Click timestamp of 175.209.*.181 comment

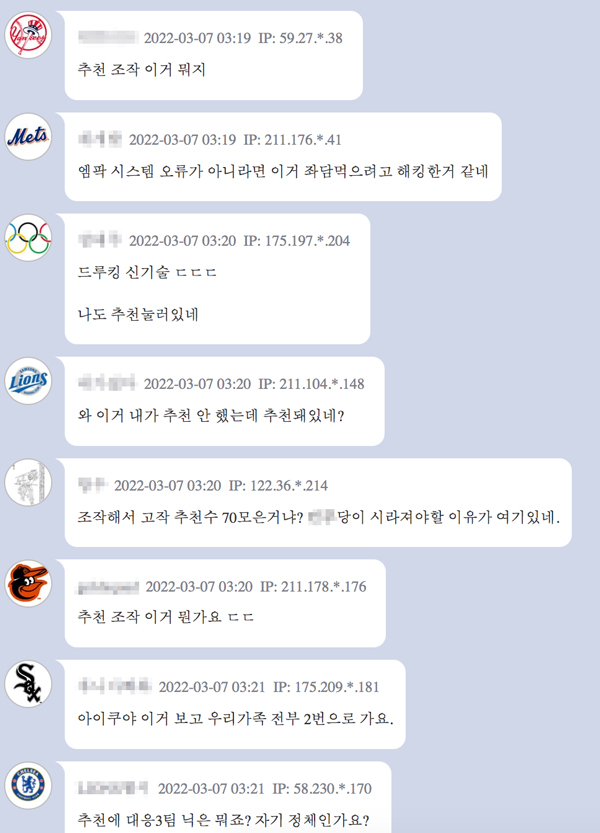(212, 687)
